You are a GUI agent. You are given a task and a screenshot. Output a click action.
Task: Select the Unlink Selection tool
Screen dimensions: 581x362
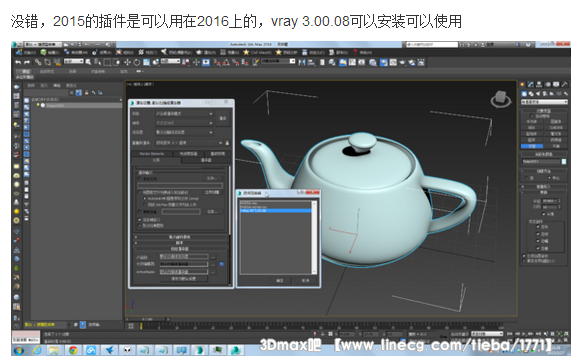pos(47,62)
